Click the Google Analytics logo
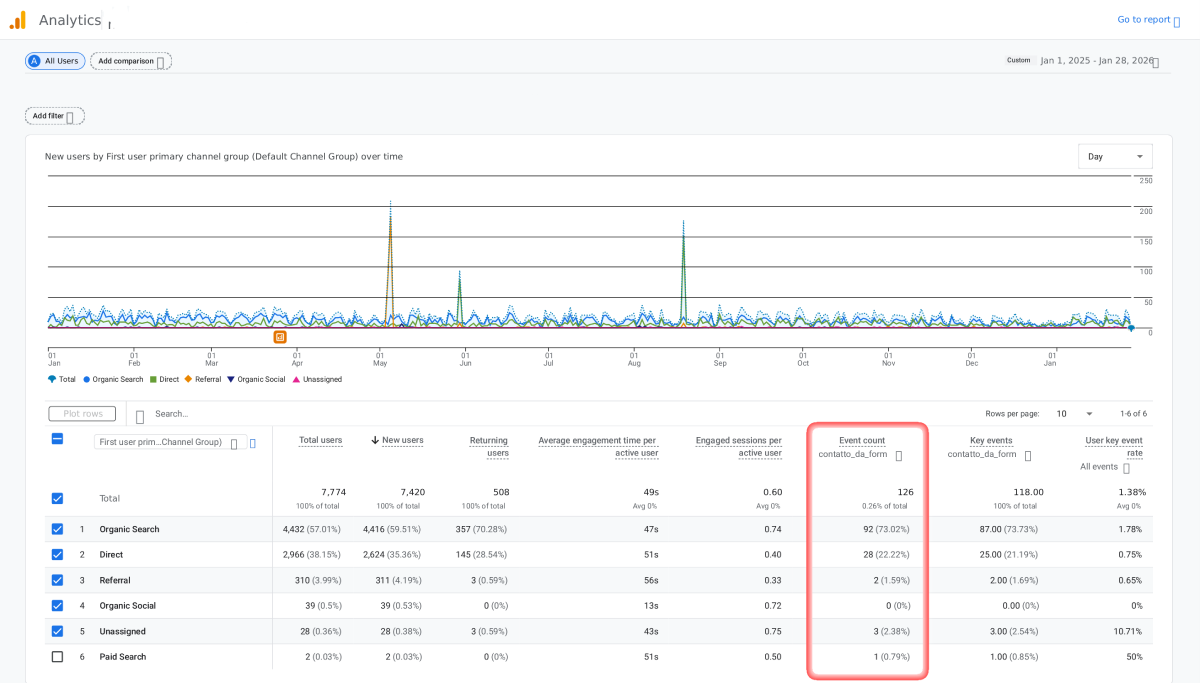 click(18, 20)
